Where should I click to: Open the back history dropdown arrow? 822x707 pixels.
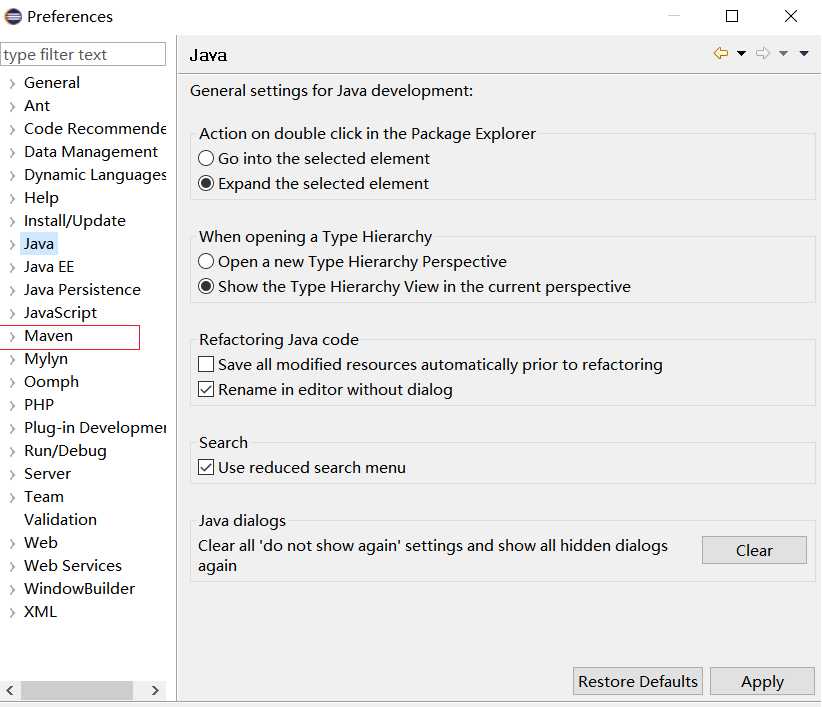click(741, 53)
